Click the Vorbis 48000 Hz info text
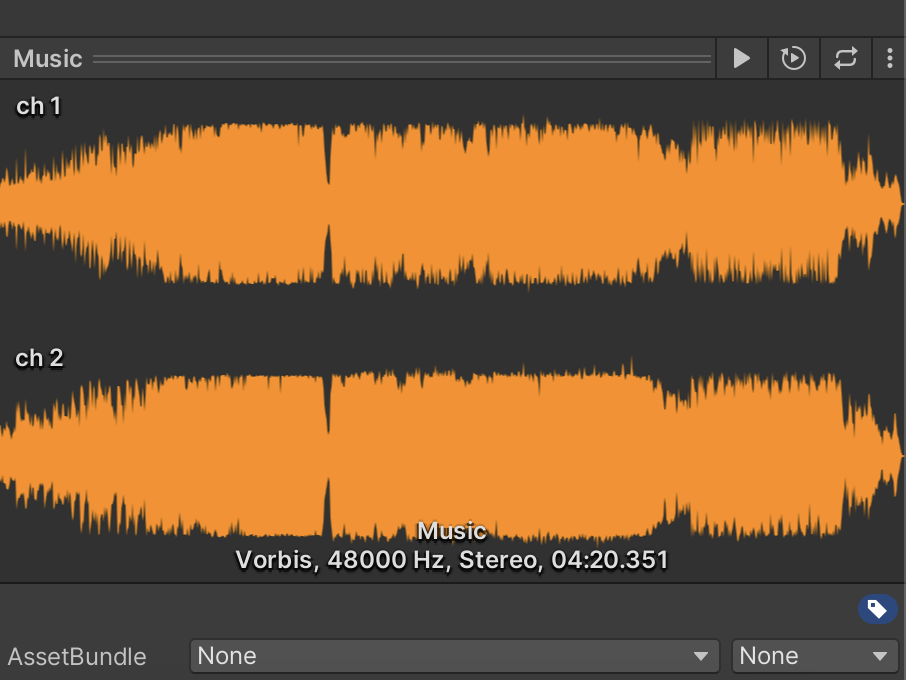 (x=452, y=560)
